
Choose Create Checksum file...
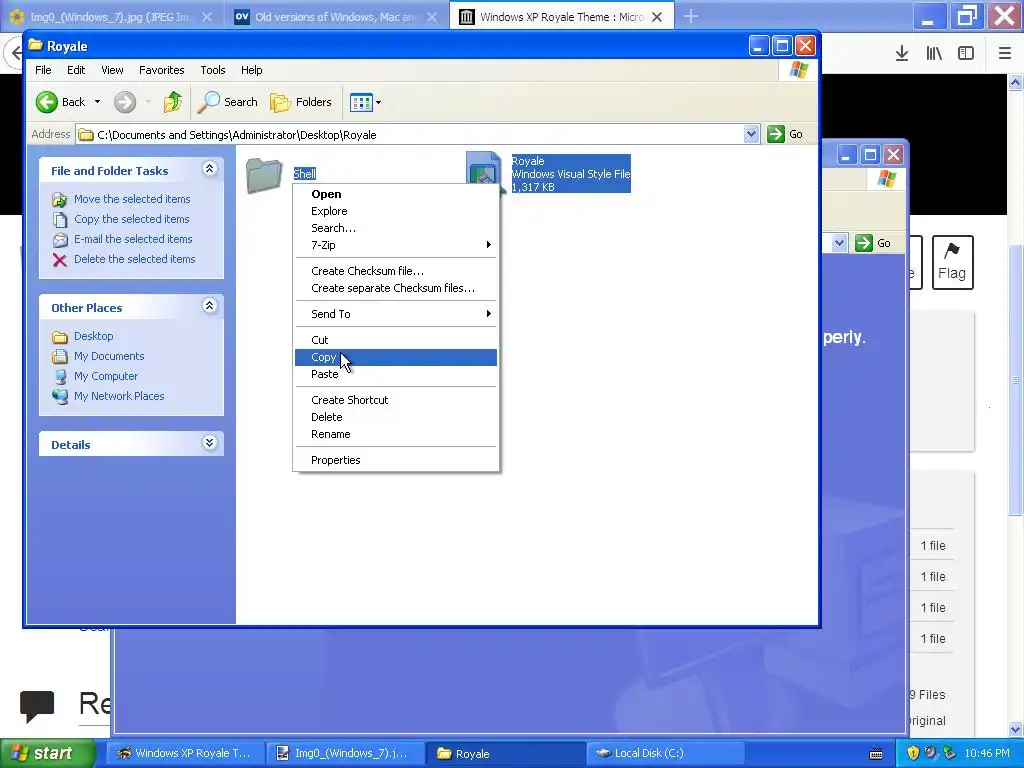tap(396, 271)
